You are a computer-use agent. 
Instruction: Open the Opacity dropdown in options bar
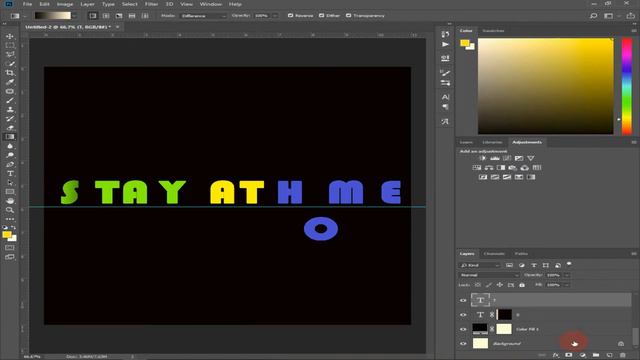[276, 16]
